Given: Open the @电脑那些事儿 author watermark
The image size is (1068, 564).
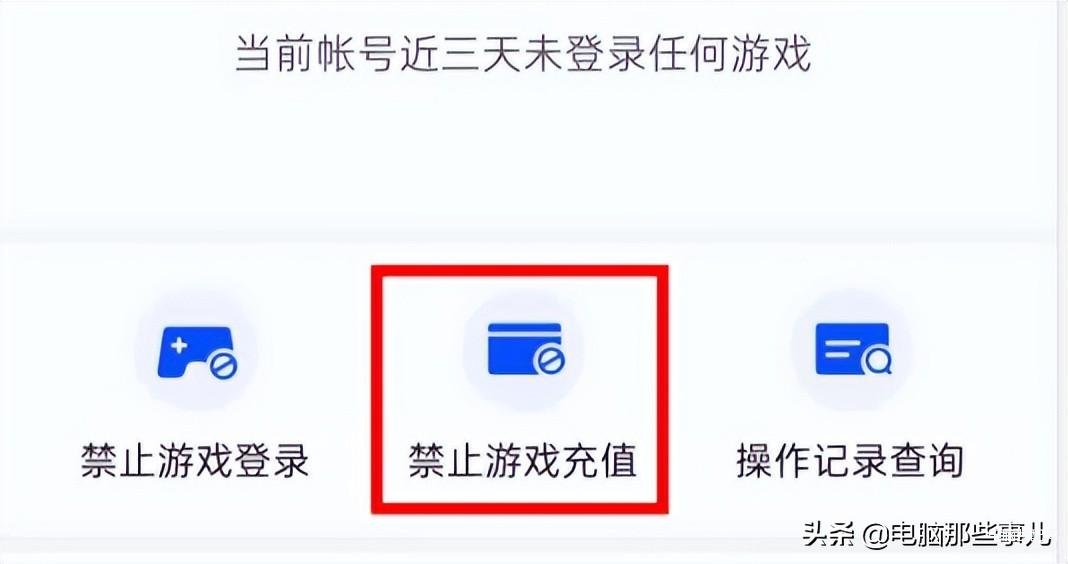Looking at the screenshot, I should (956, 535).
